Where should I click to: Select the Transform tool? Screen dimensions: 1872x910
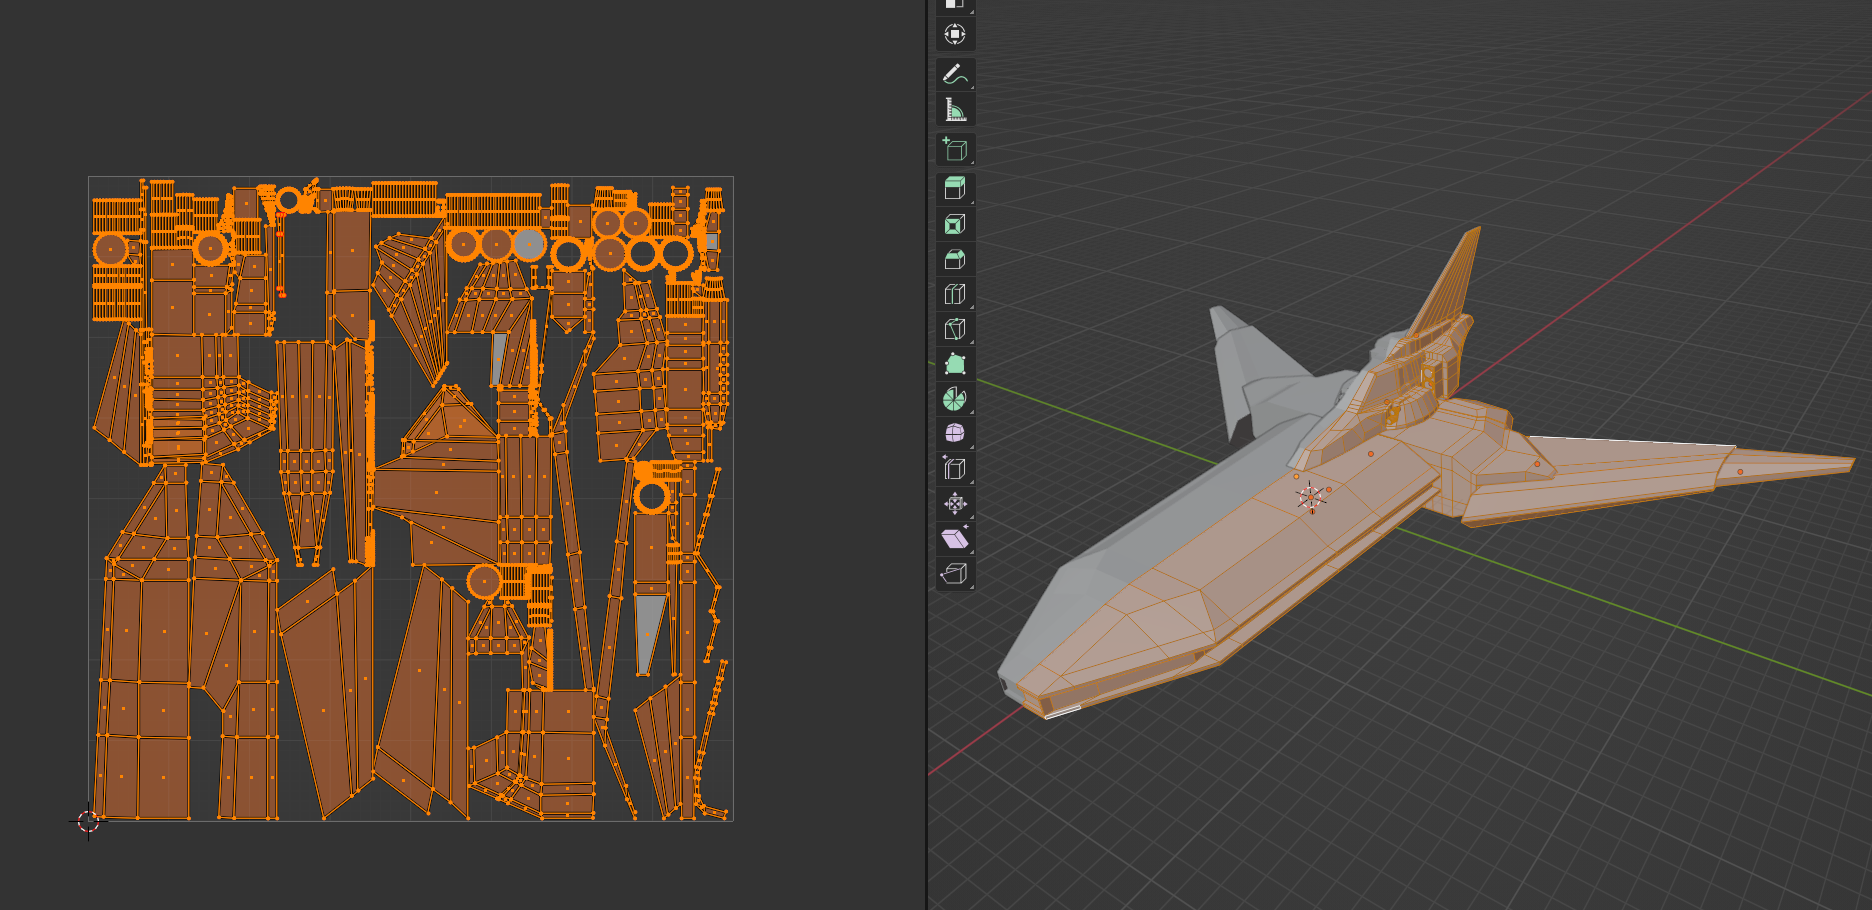955,34
